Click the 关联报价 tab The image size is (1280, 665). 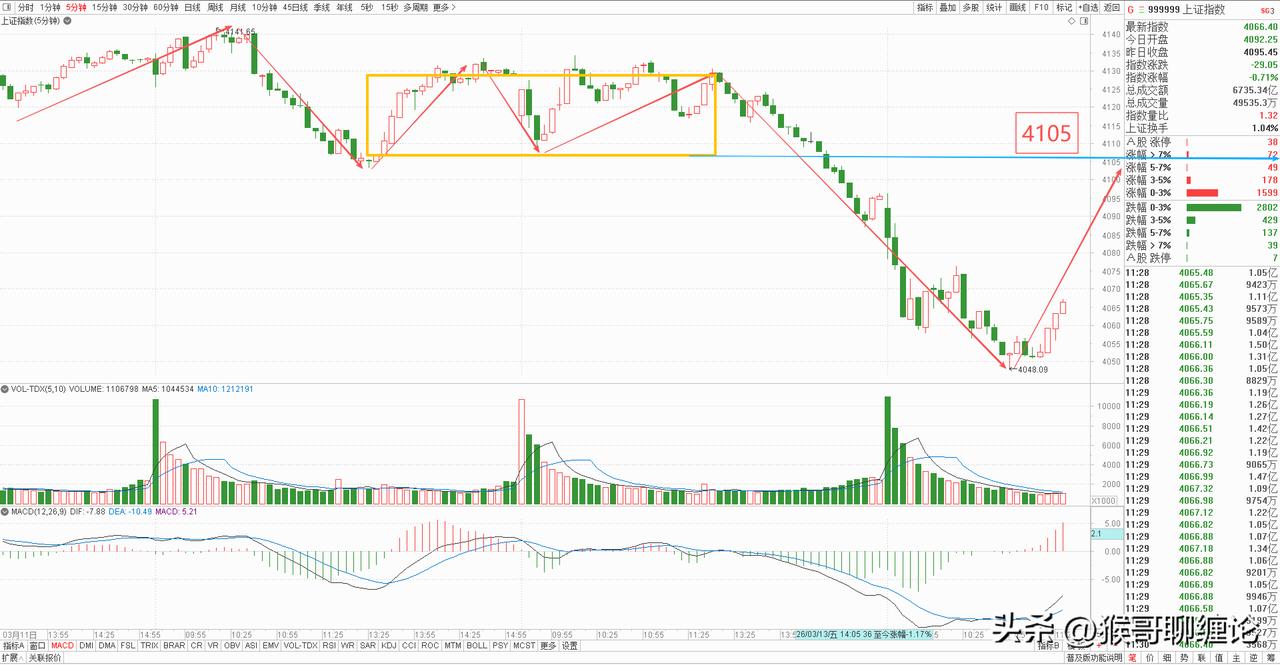point(45,658)
